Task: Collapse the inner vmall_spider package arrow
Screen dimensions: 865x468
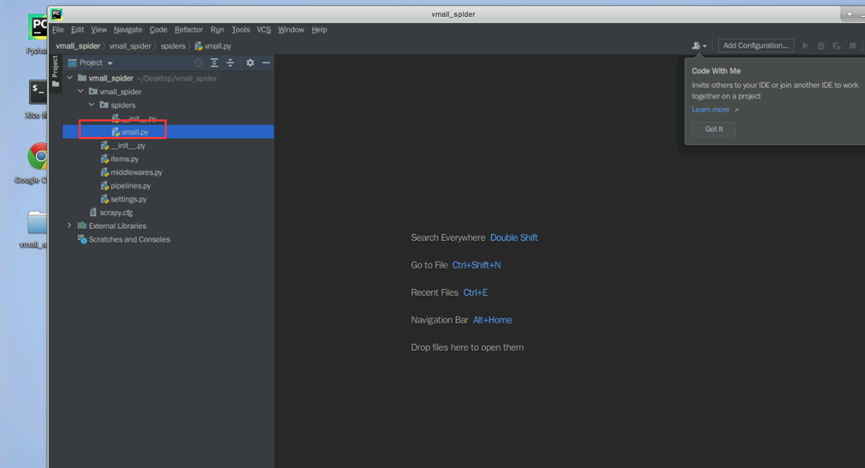Action: pos(81,91)
